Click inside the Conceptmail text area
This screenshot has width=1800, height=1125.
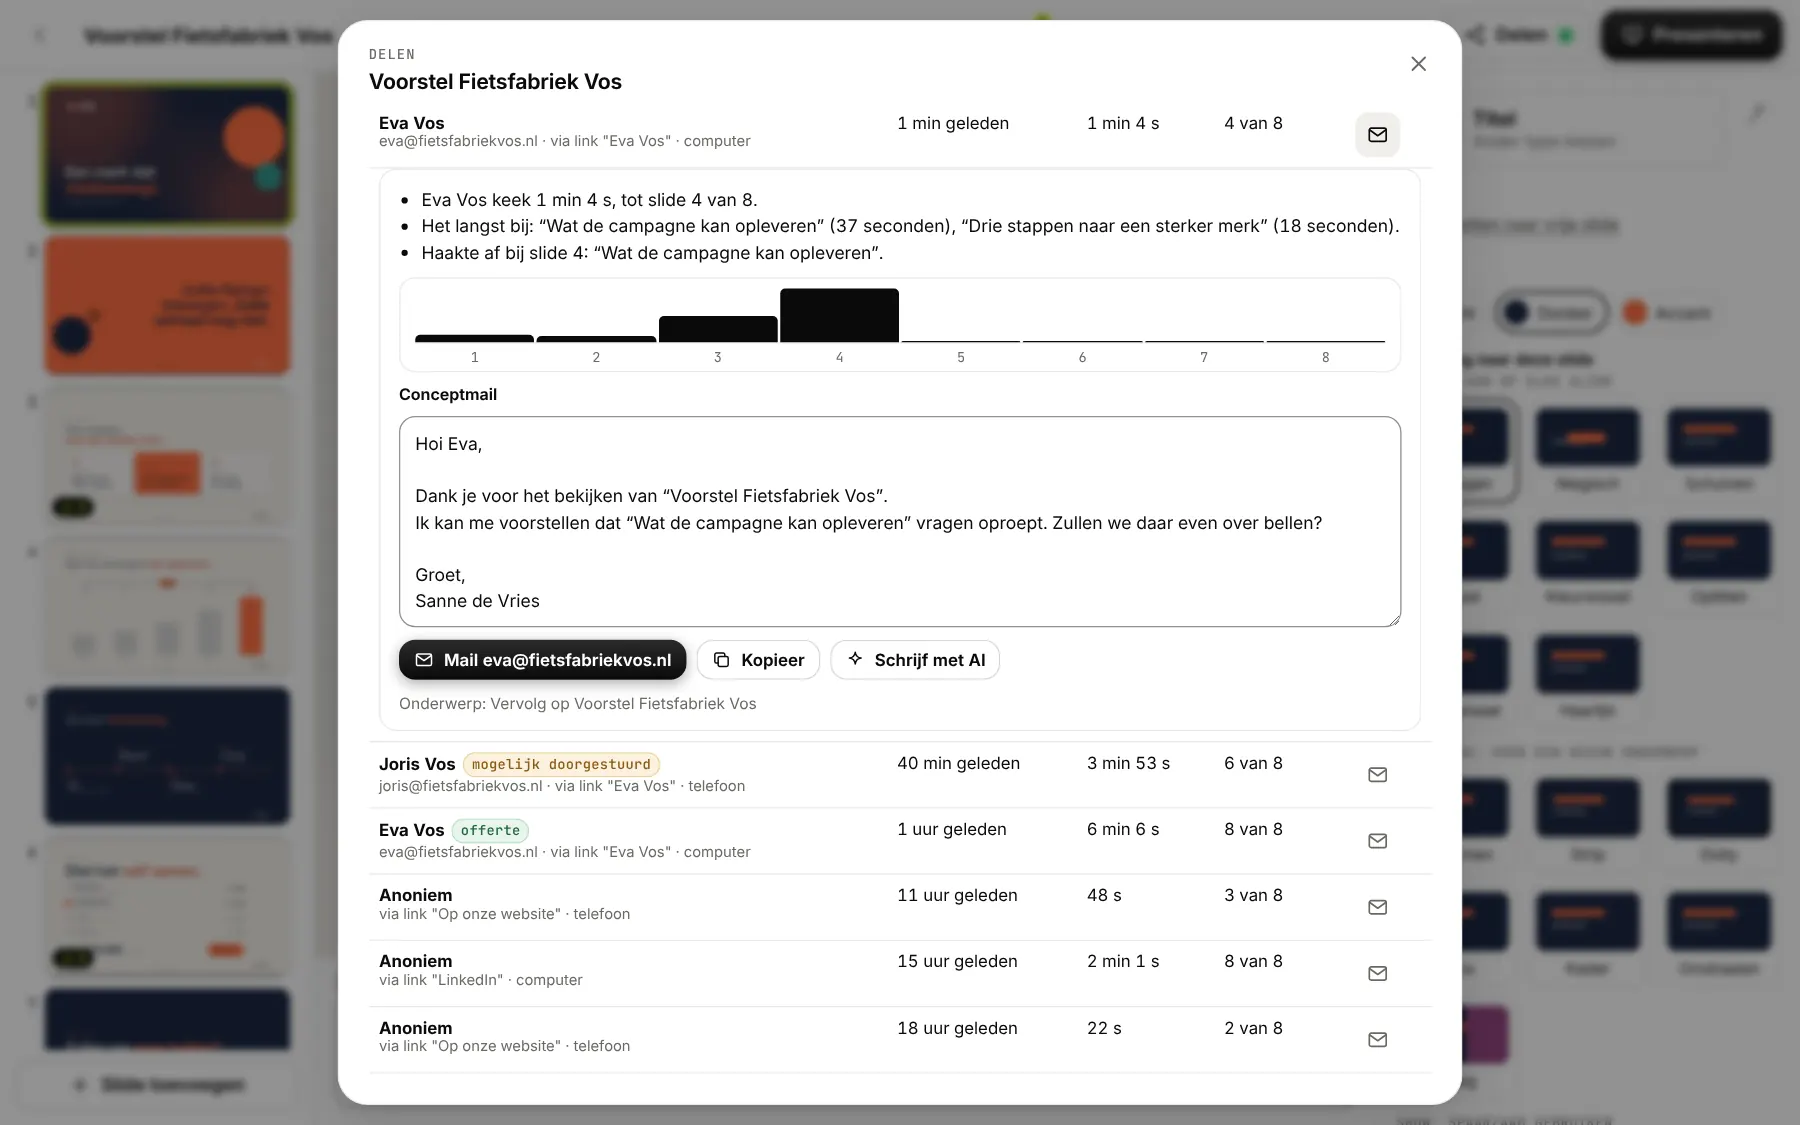(900, 522)
